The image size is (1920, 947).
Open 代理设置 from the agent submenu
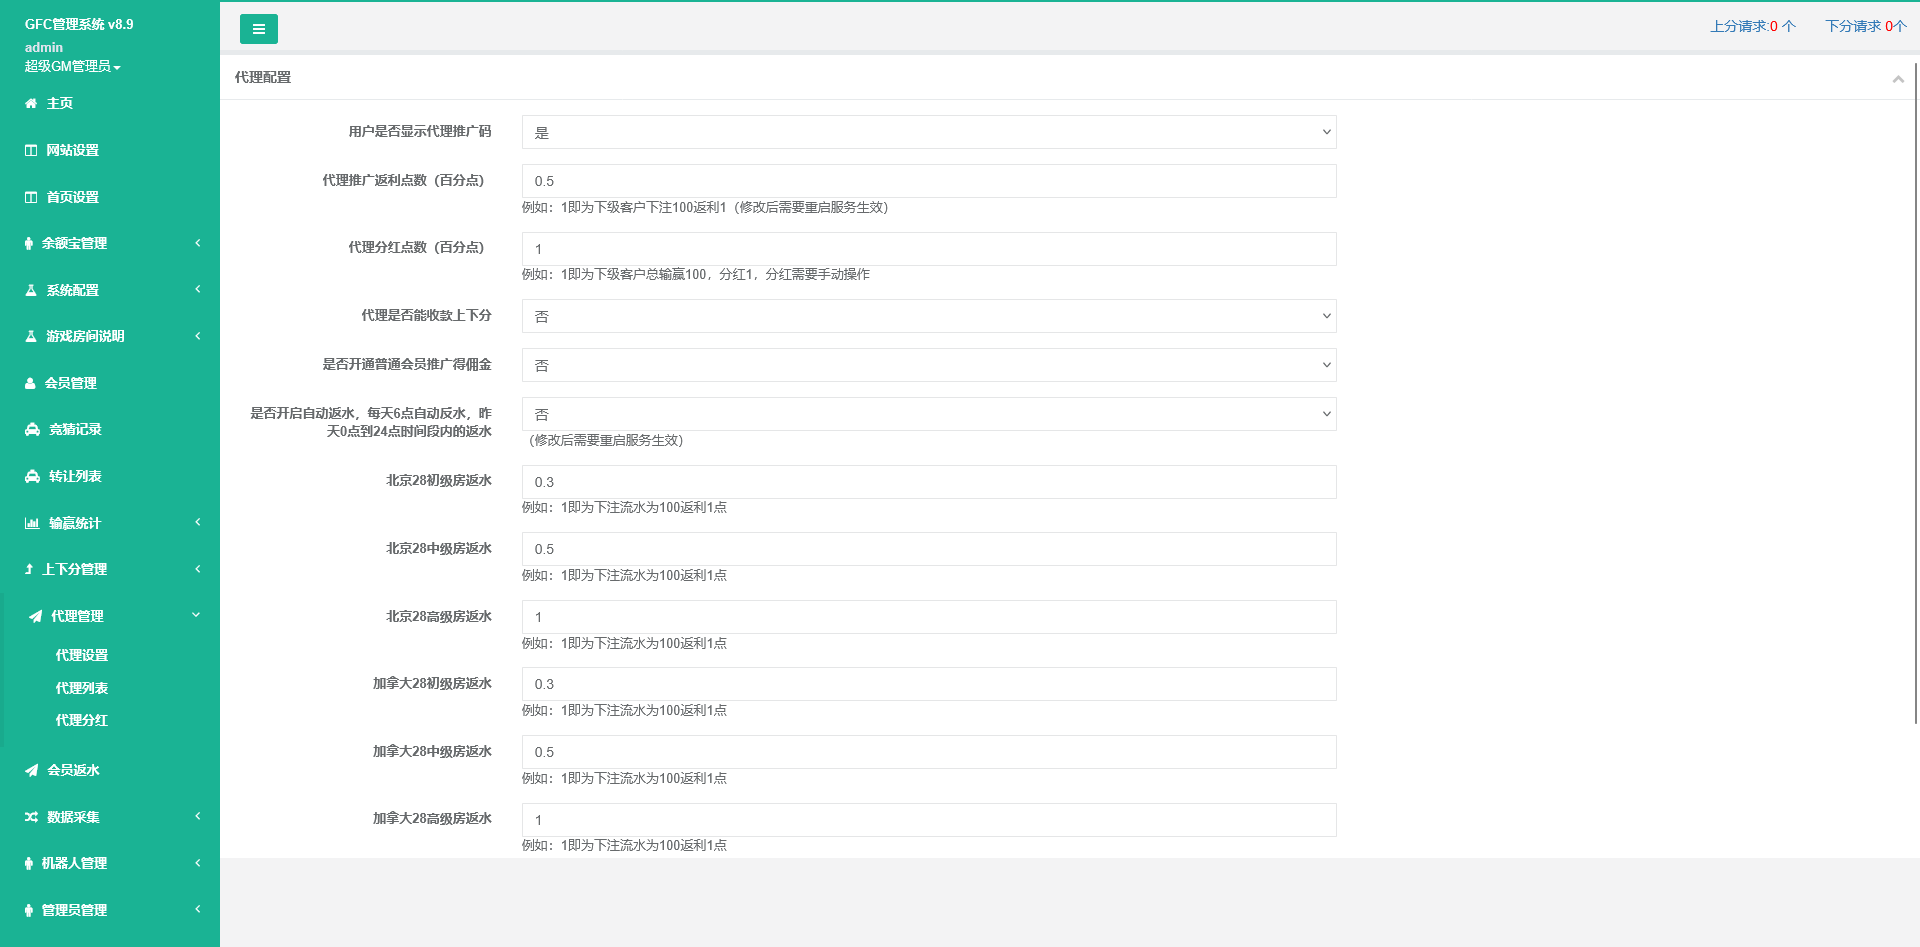pos(80,655)
